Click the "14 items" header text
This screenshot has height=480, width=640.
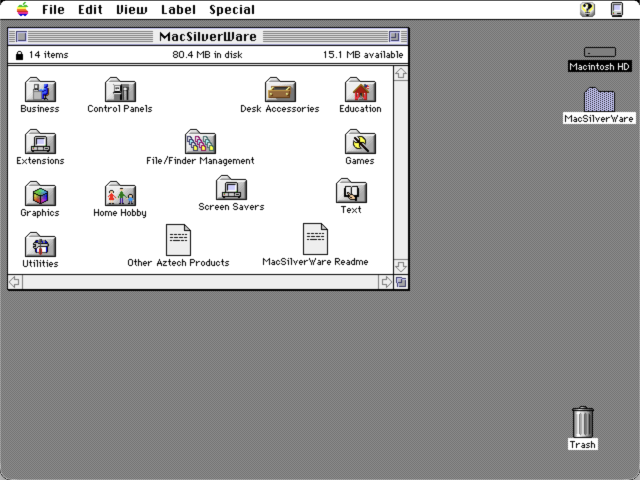point(49,55)
